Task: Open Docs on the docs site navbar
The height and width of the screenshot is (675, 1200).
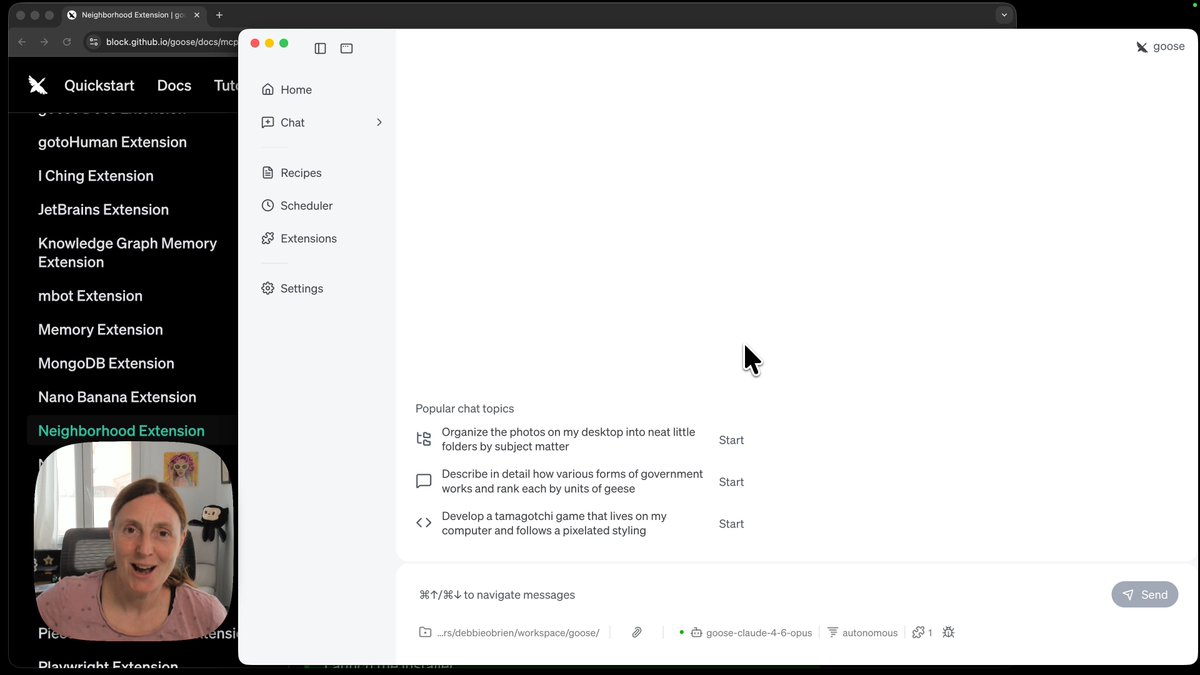Action: point(174,85)
